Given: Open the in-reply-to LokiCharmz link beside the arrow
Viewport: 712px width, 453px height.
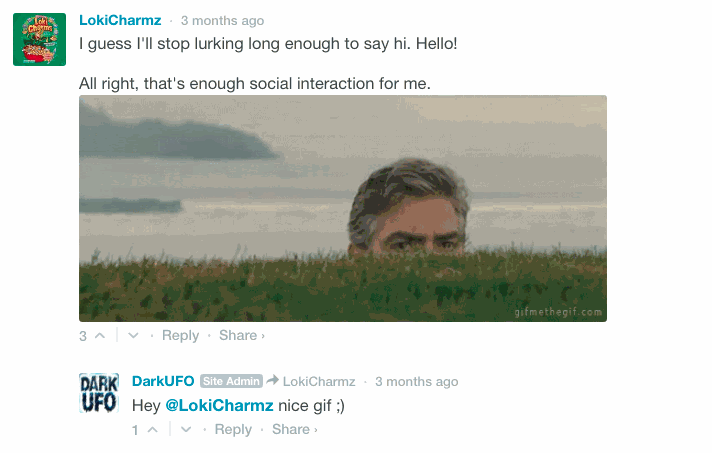Looking at the screenshot, I should click(x=318, y=381).
